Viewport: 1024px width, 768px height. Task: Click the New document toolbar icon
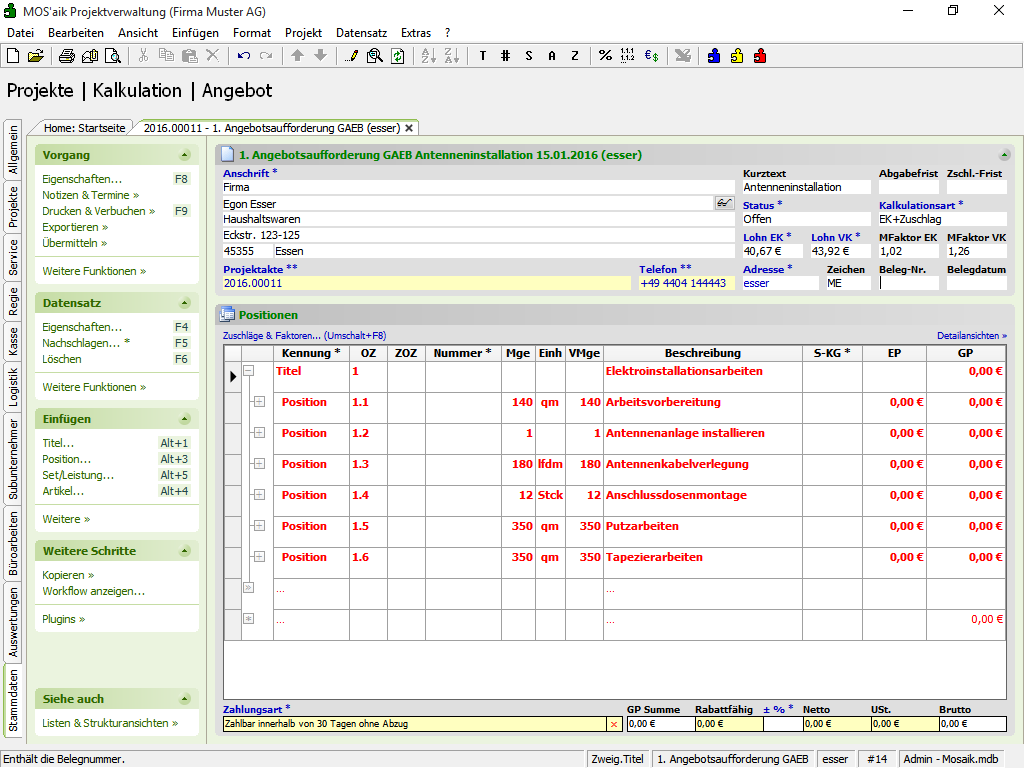pos(14,56)
